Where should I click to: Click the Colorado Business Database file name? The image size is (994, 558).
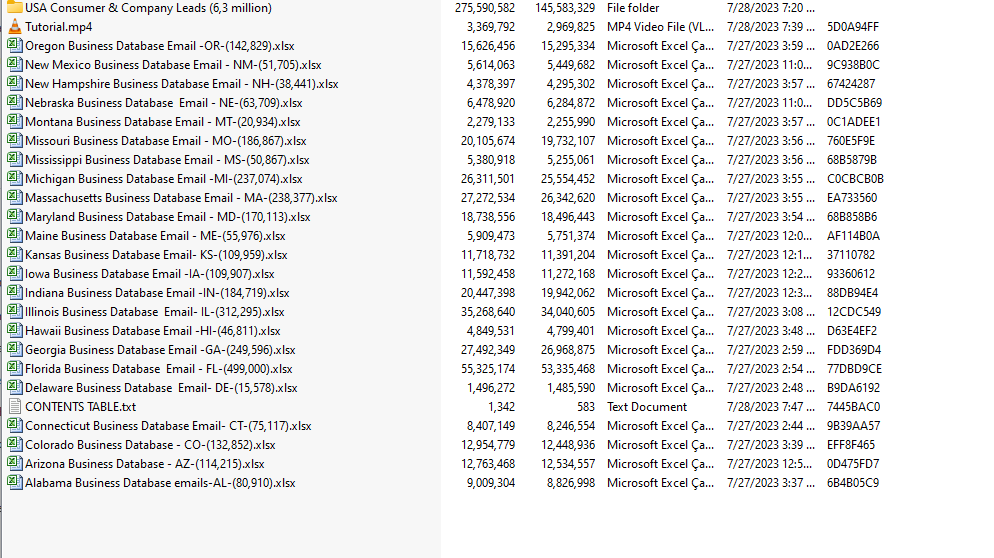tap(150, 445)
